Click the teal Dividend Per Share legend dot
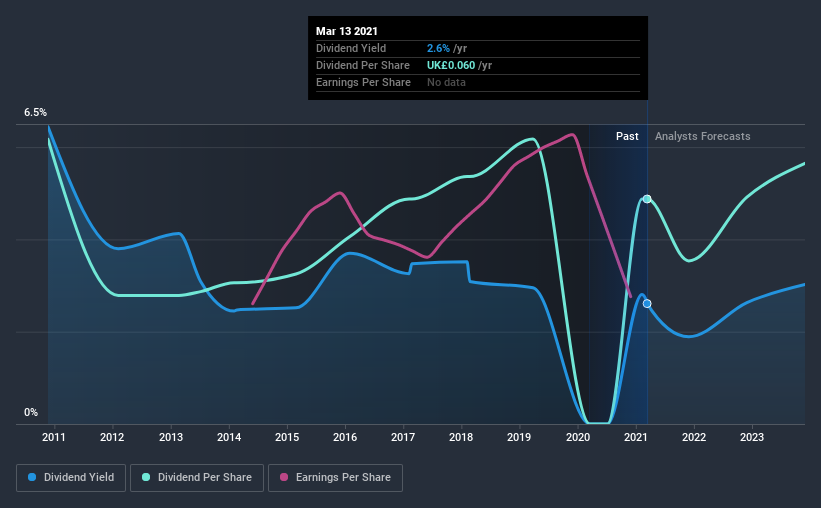821x508 pixels. pos(146,477)
